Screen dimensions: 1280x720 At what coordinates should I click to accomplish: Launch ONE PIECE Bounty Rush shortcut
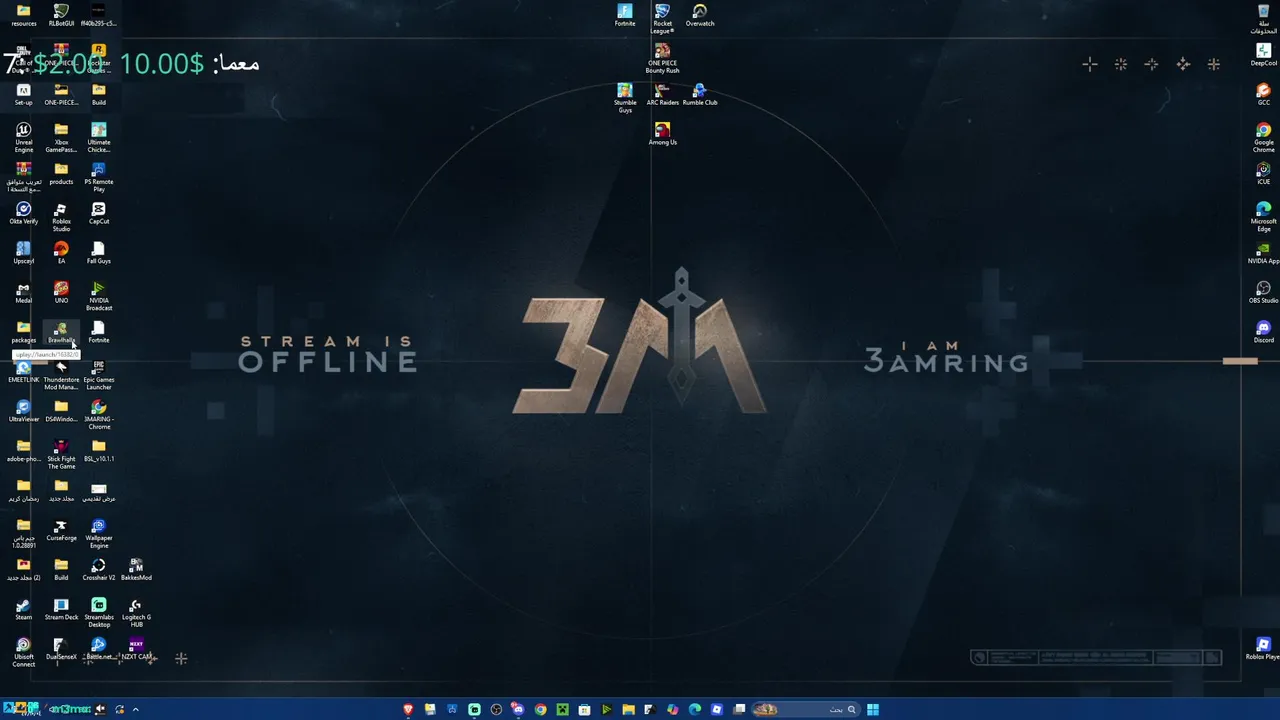662,58
